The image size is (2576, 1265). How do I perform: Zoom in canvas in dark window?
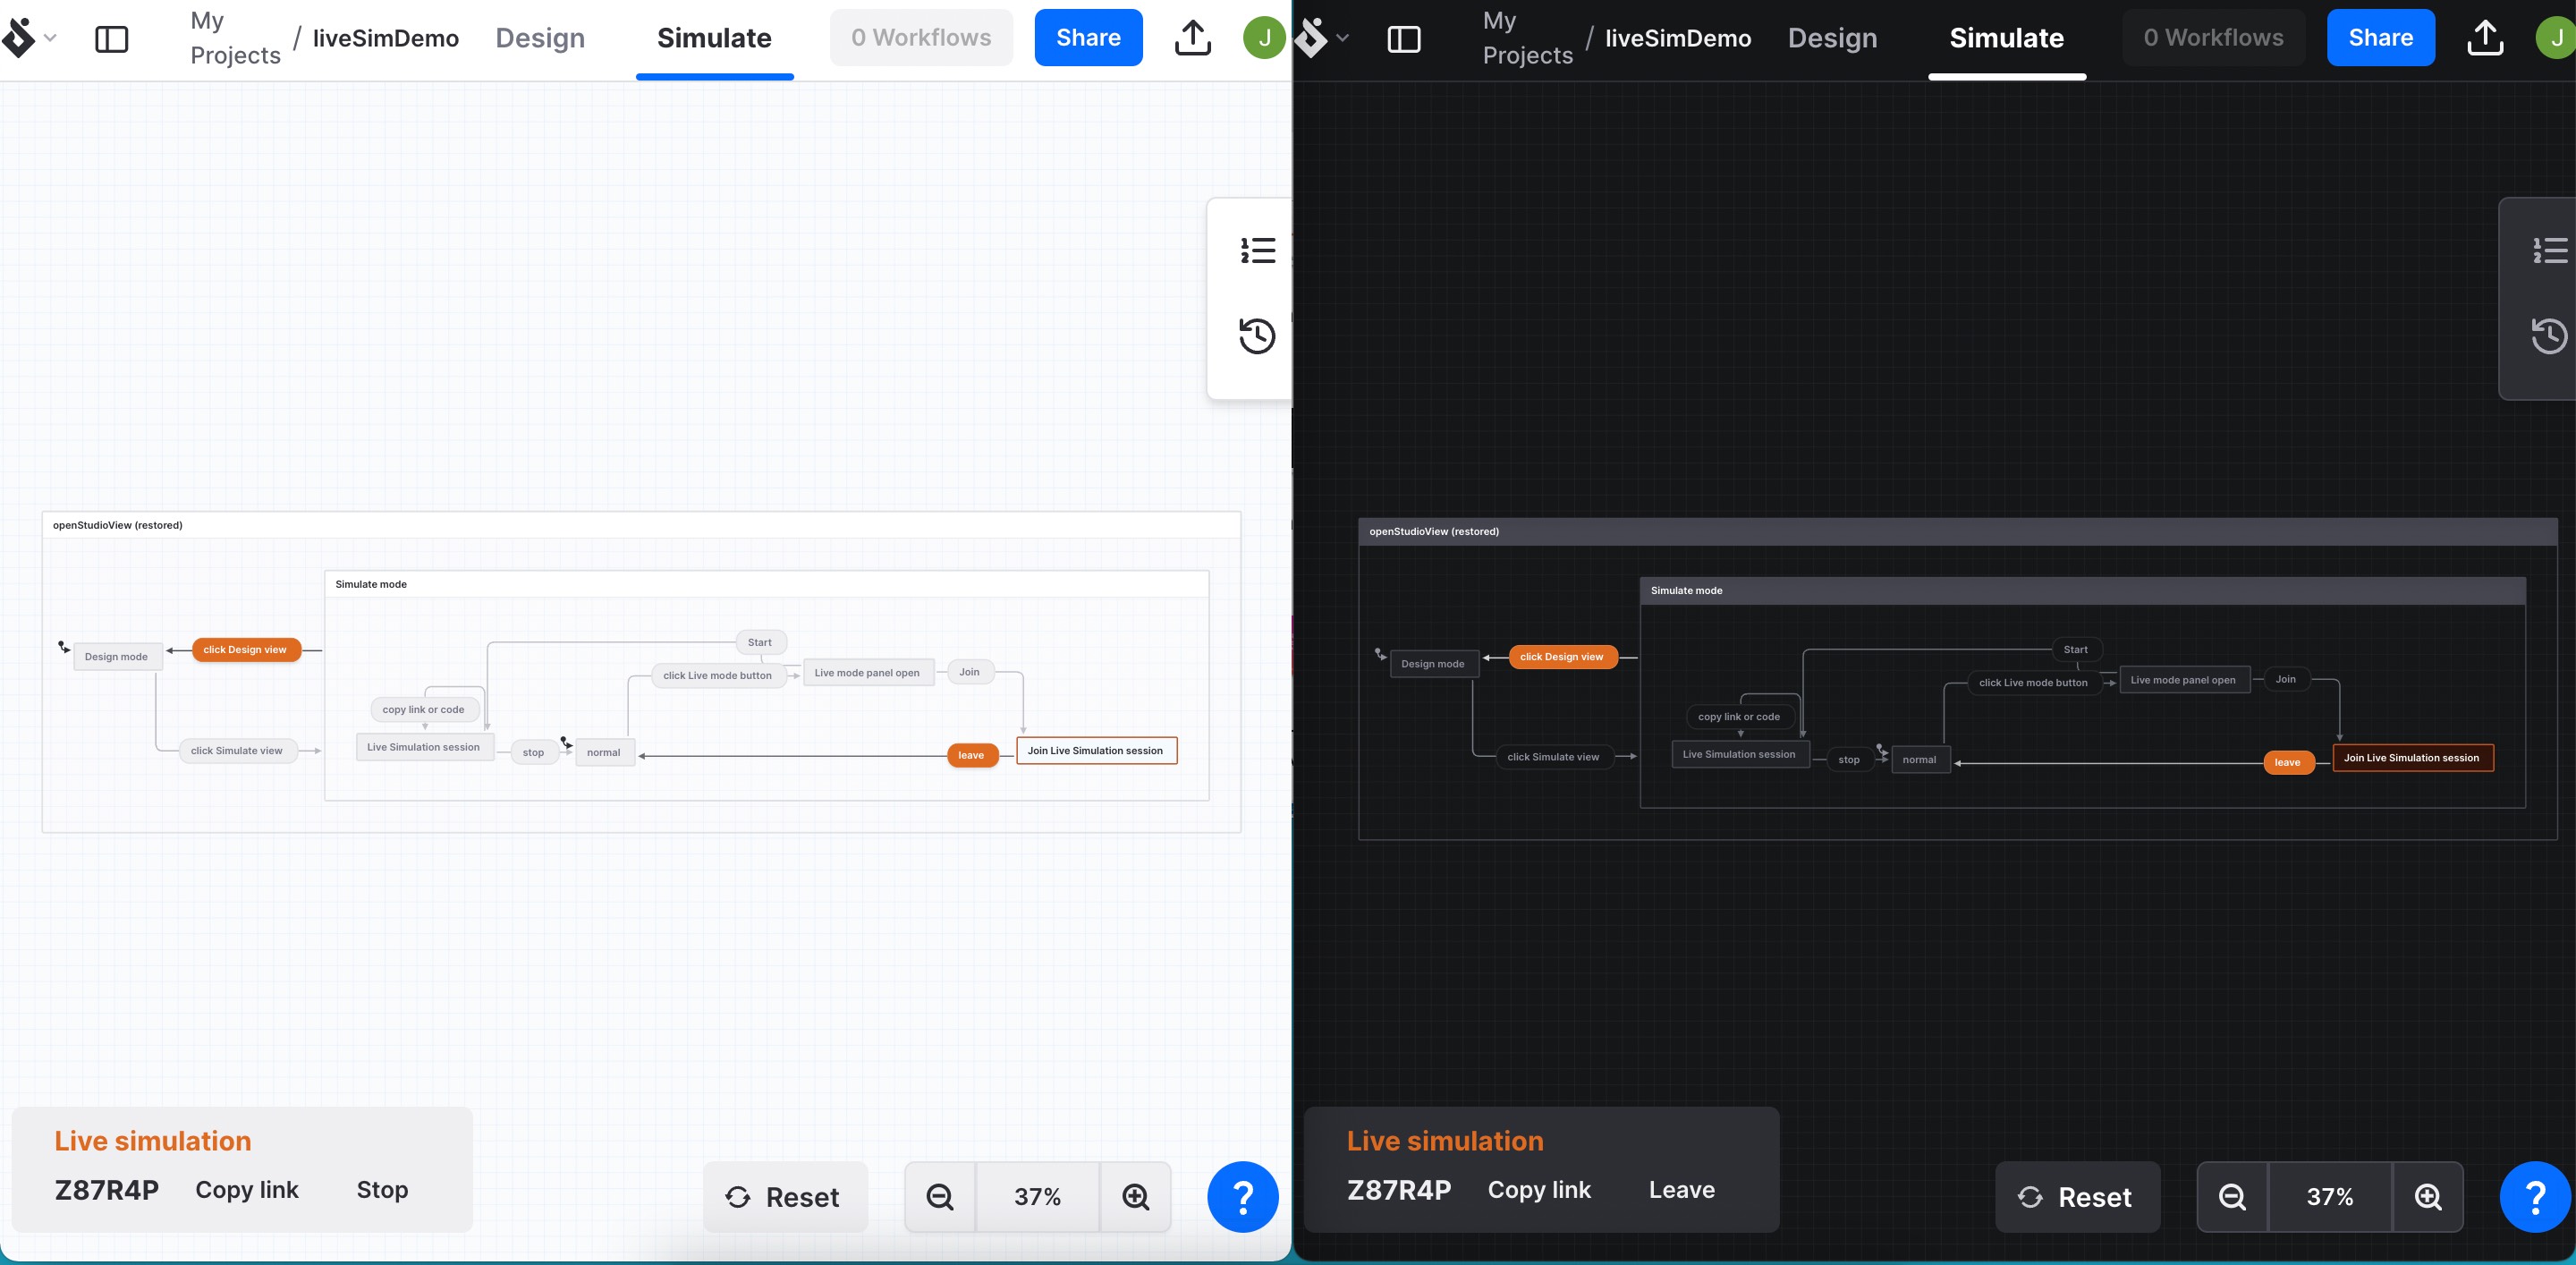coord(2427,1196)
